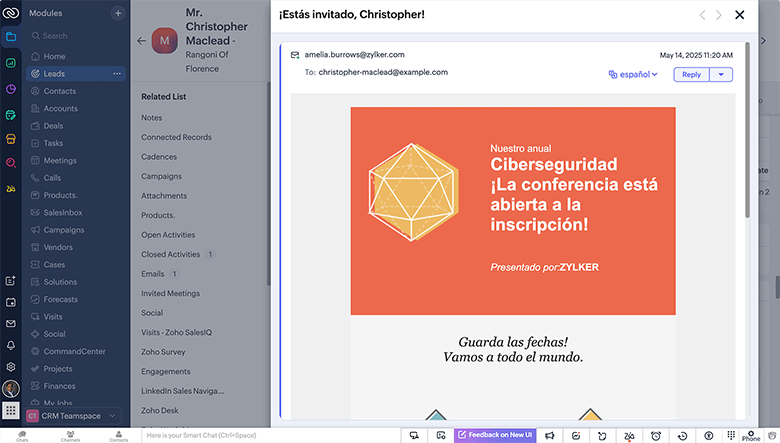
Task: Click the Mr. Christopher Maclead avatar
Action: pos(164,41)
